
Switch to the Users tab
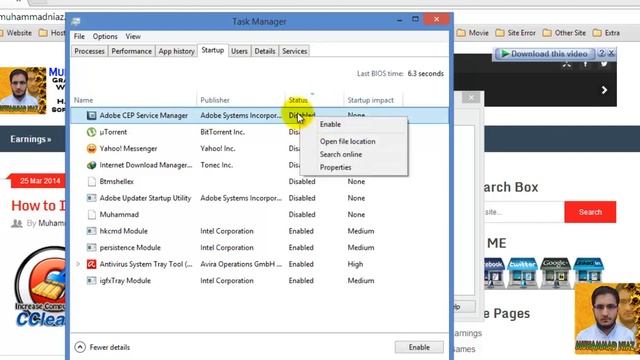(239, 51)
